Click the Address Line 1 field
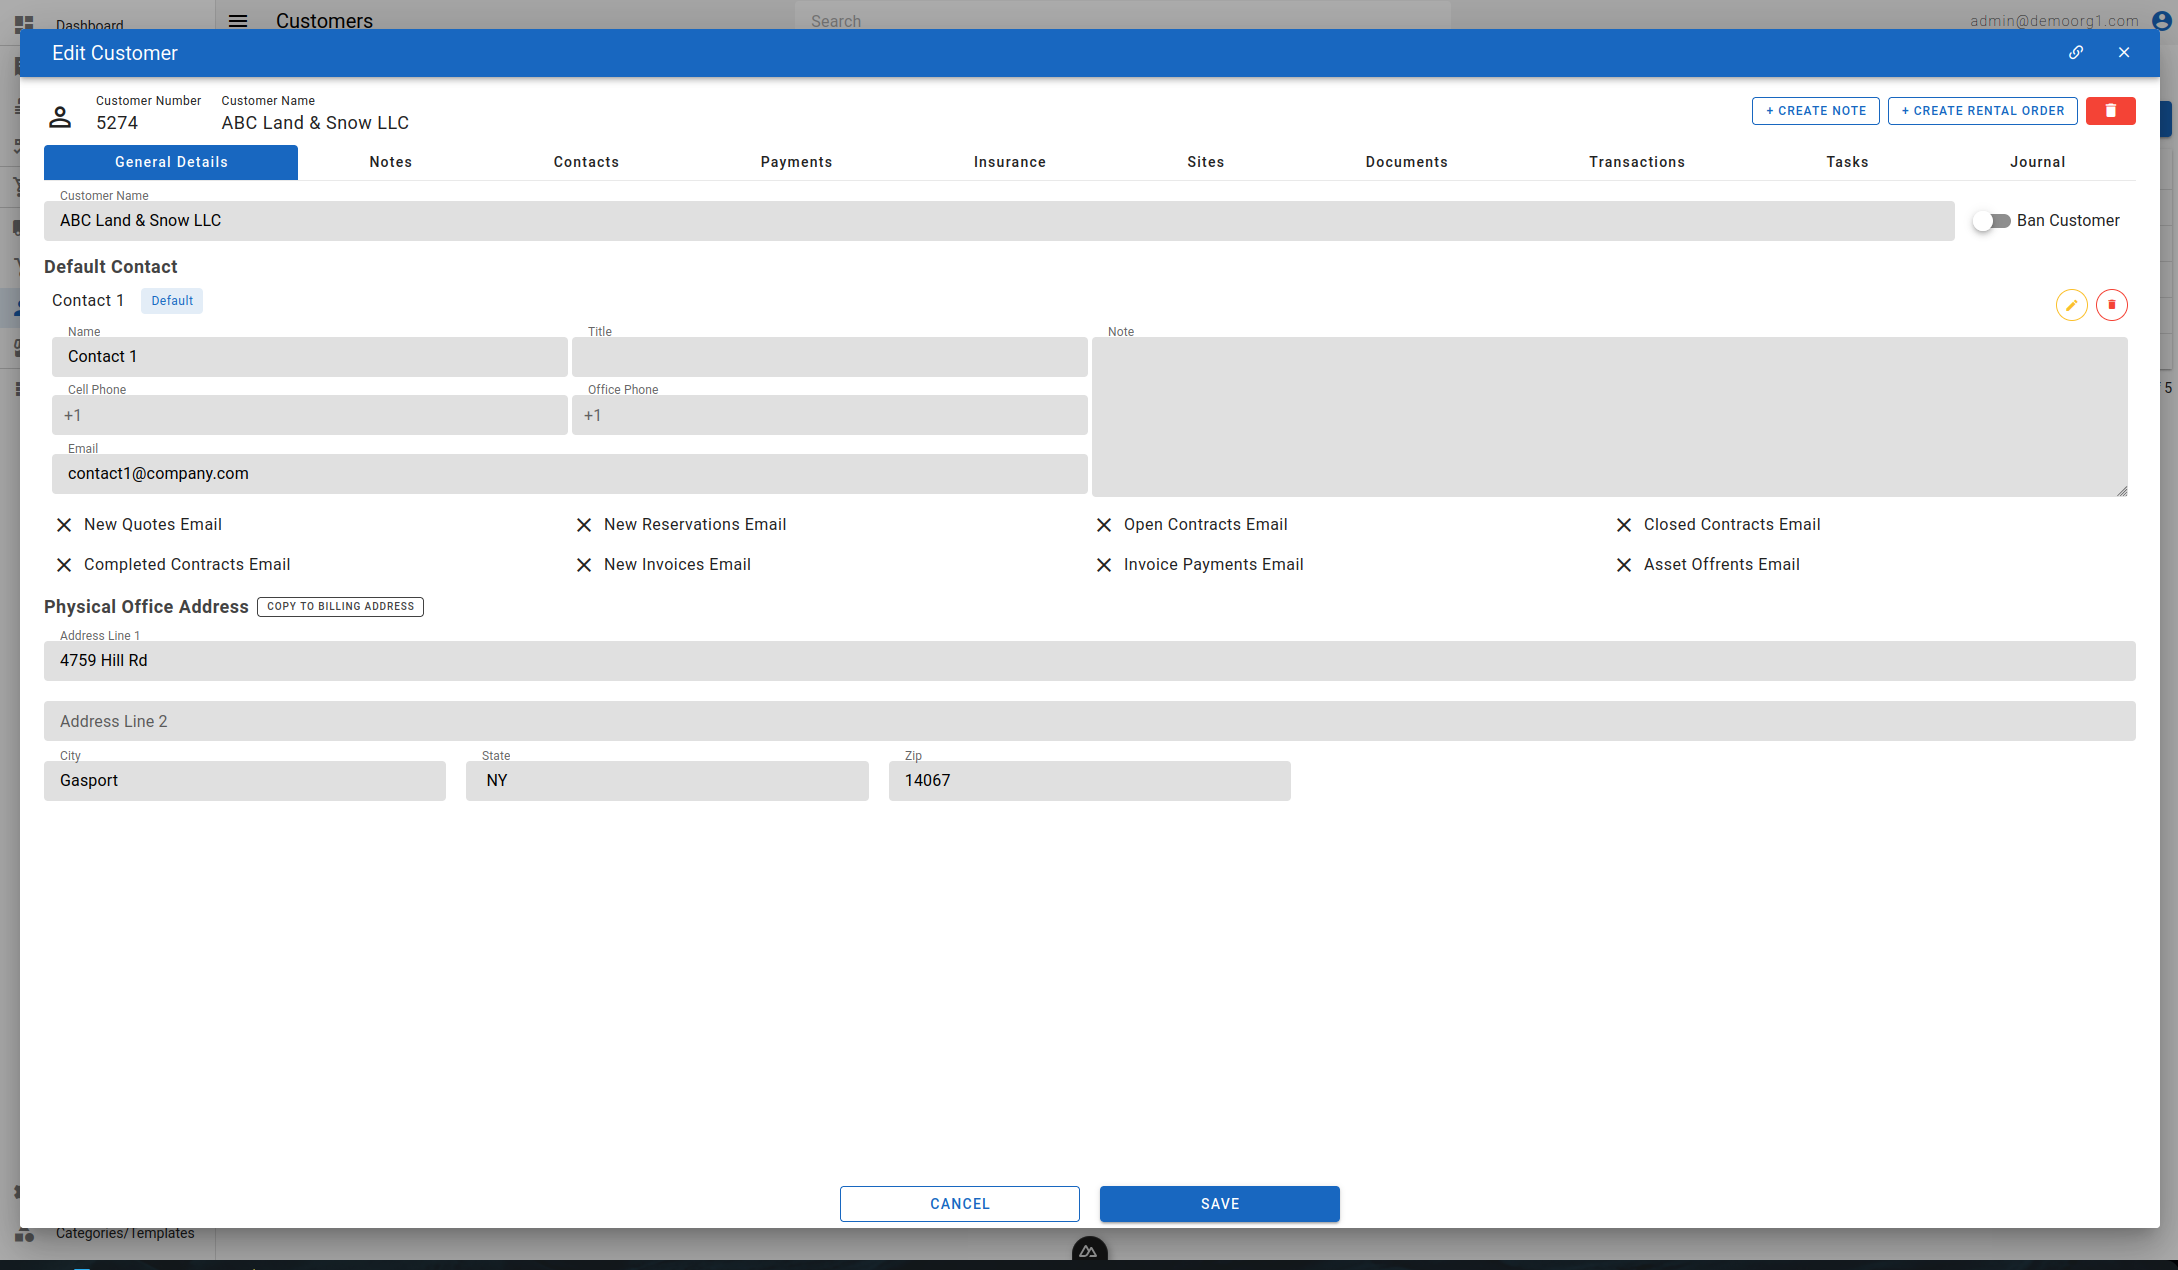Viewport: 2178px width, 1270px height. pos(1090,661)
